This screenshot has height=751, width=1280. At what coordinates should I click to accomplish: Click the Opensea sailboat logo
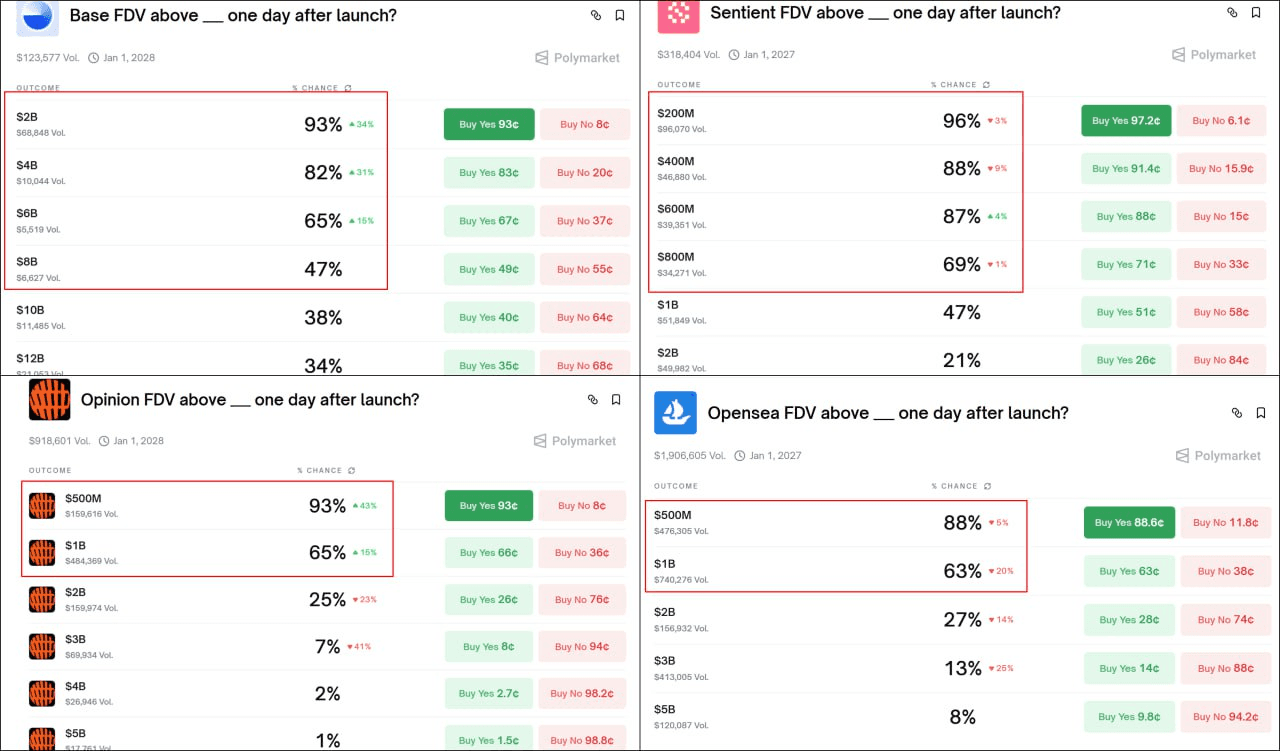(x=675, y=413)
